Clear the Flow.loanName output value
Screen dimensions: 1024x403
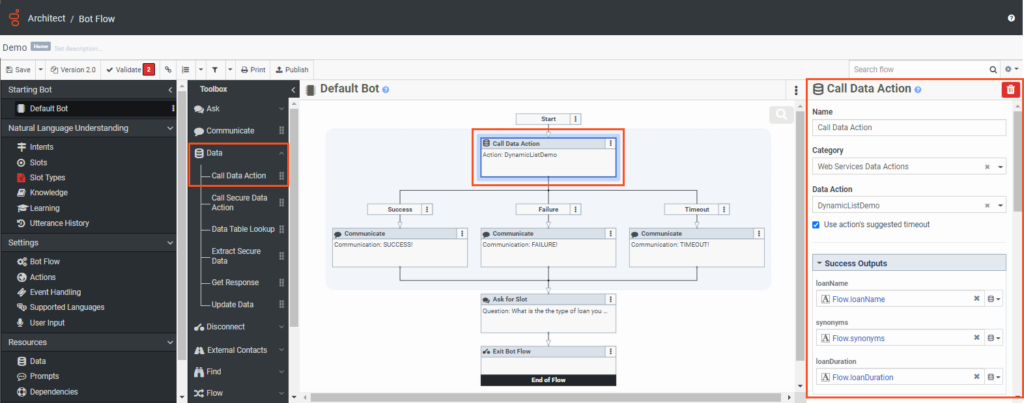[x=977, y=299]
